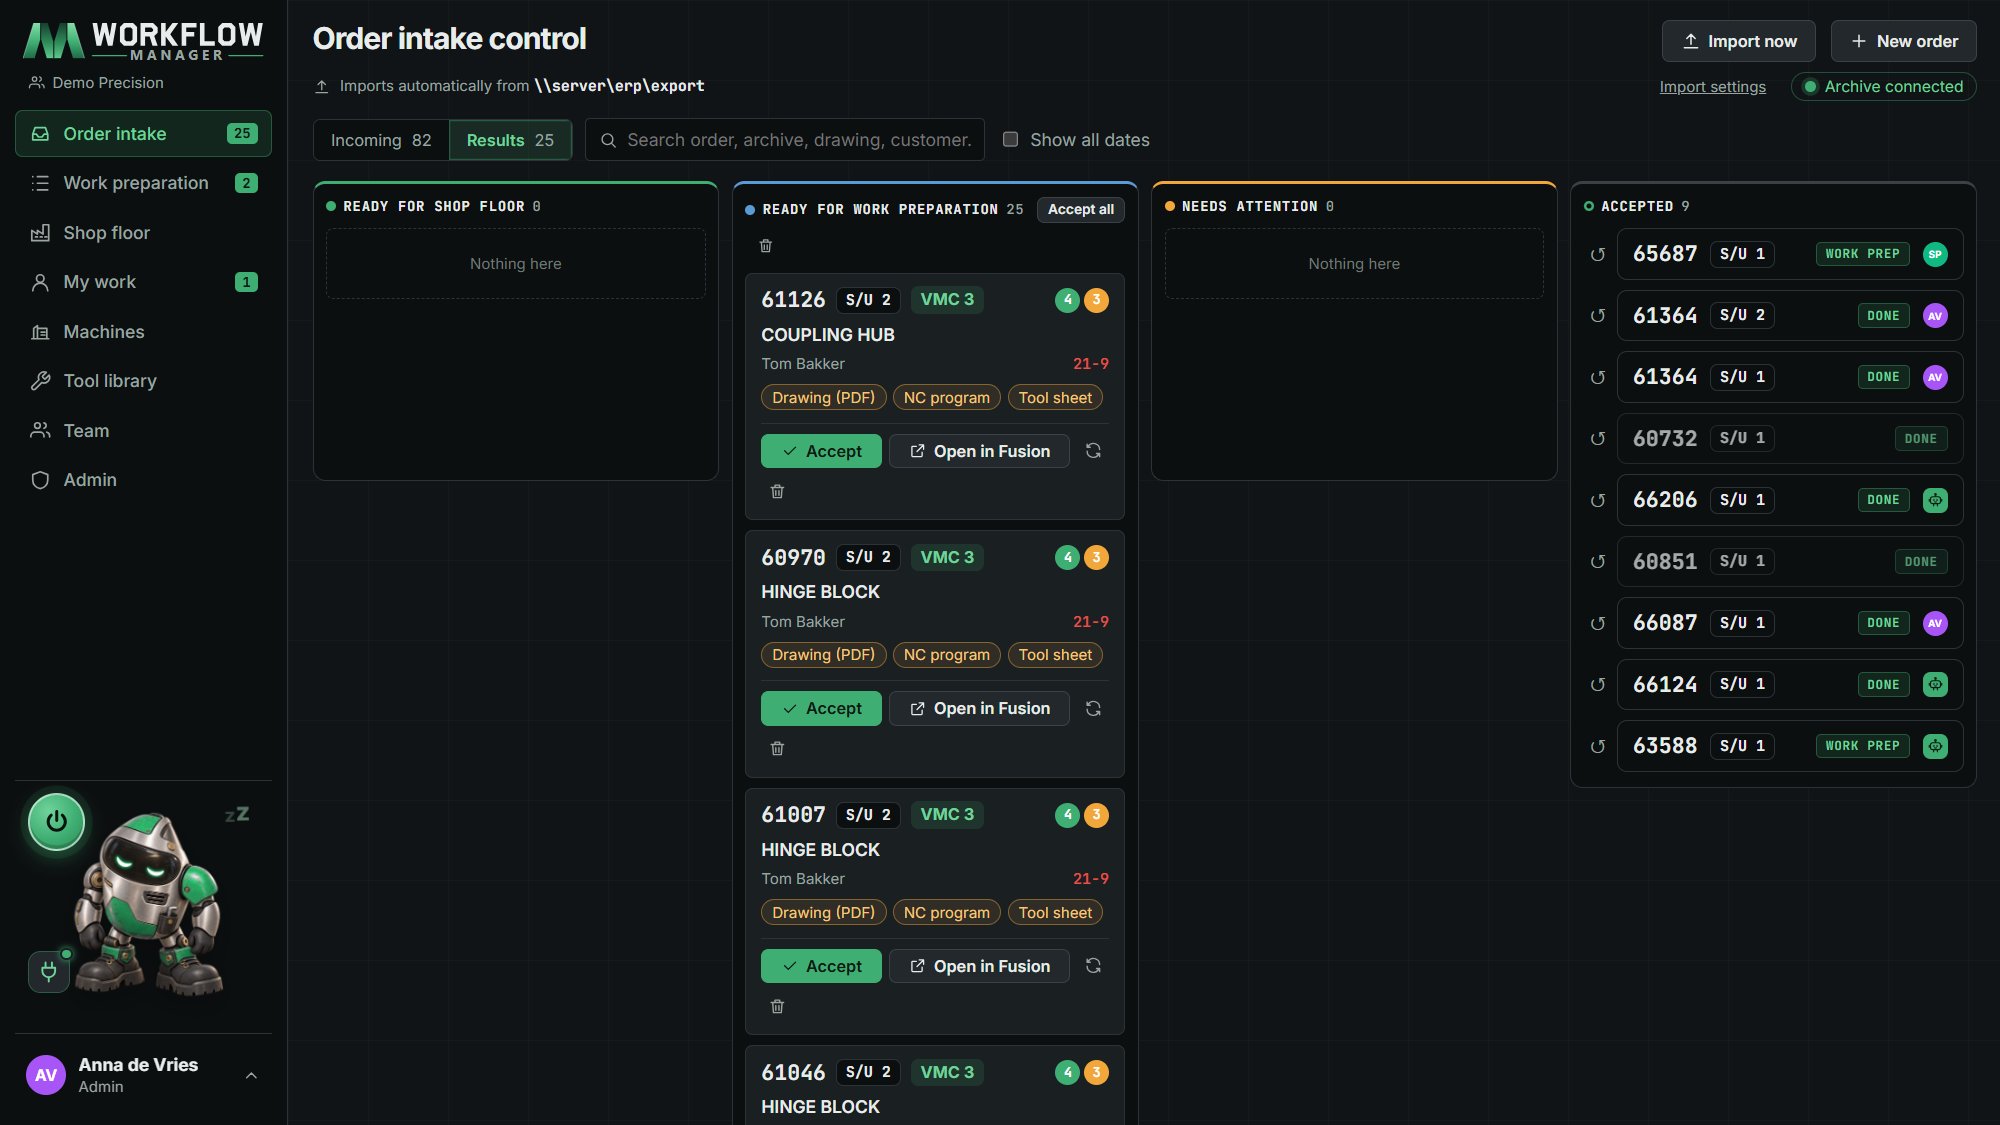2000x1125 pixels.
Task: Open order 60970 in Fusion
Action: [x=979, y=708]
